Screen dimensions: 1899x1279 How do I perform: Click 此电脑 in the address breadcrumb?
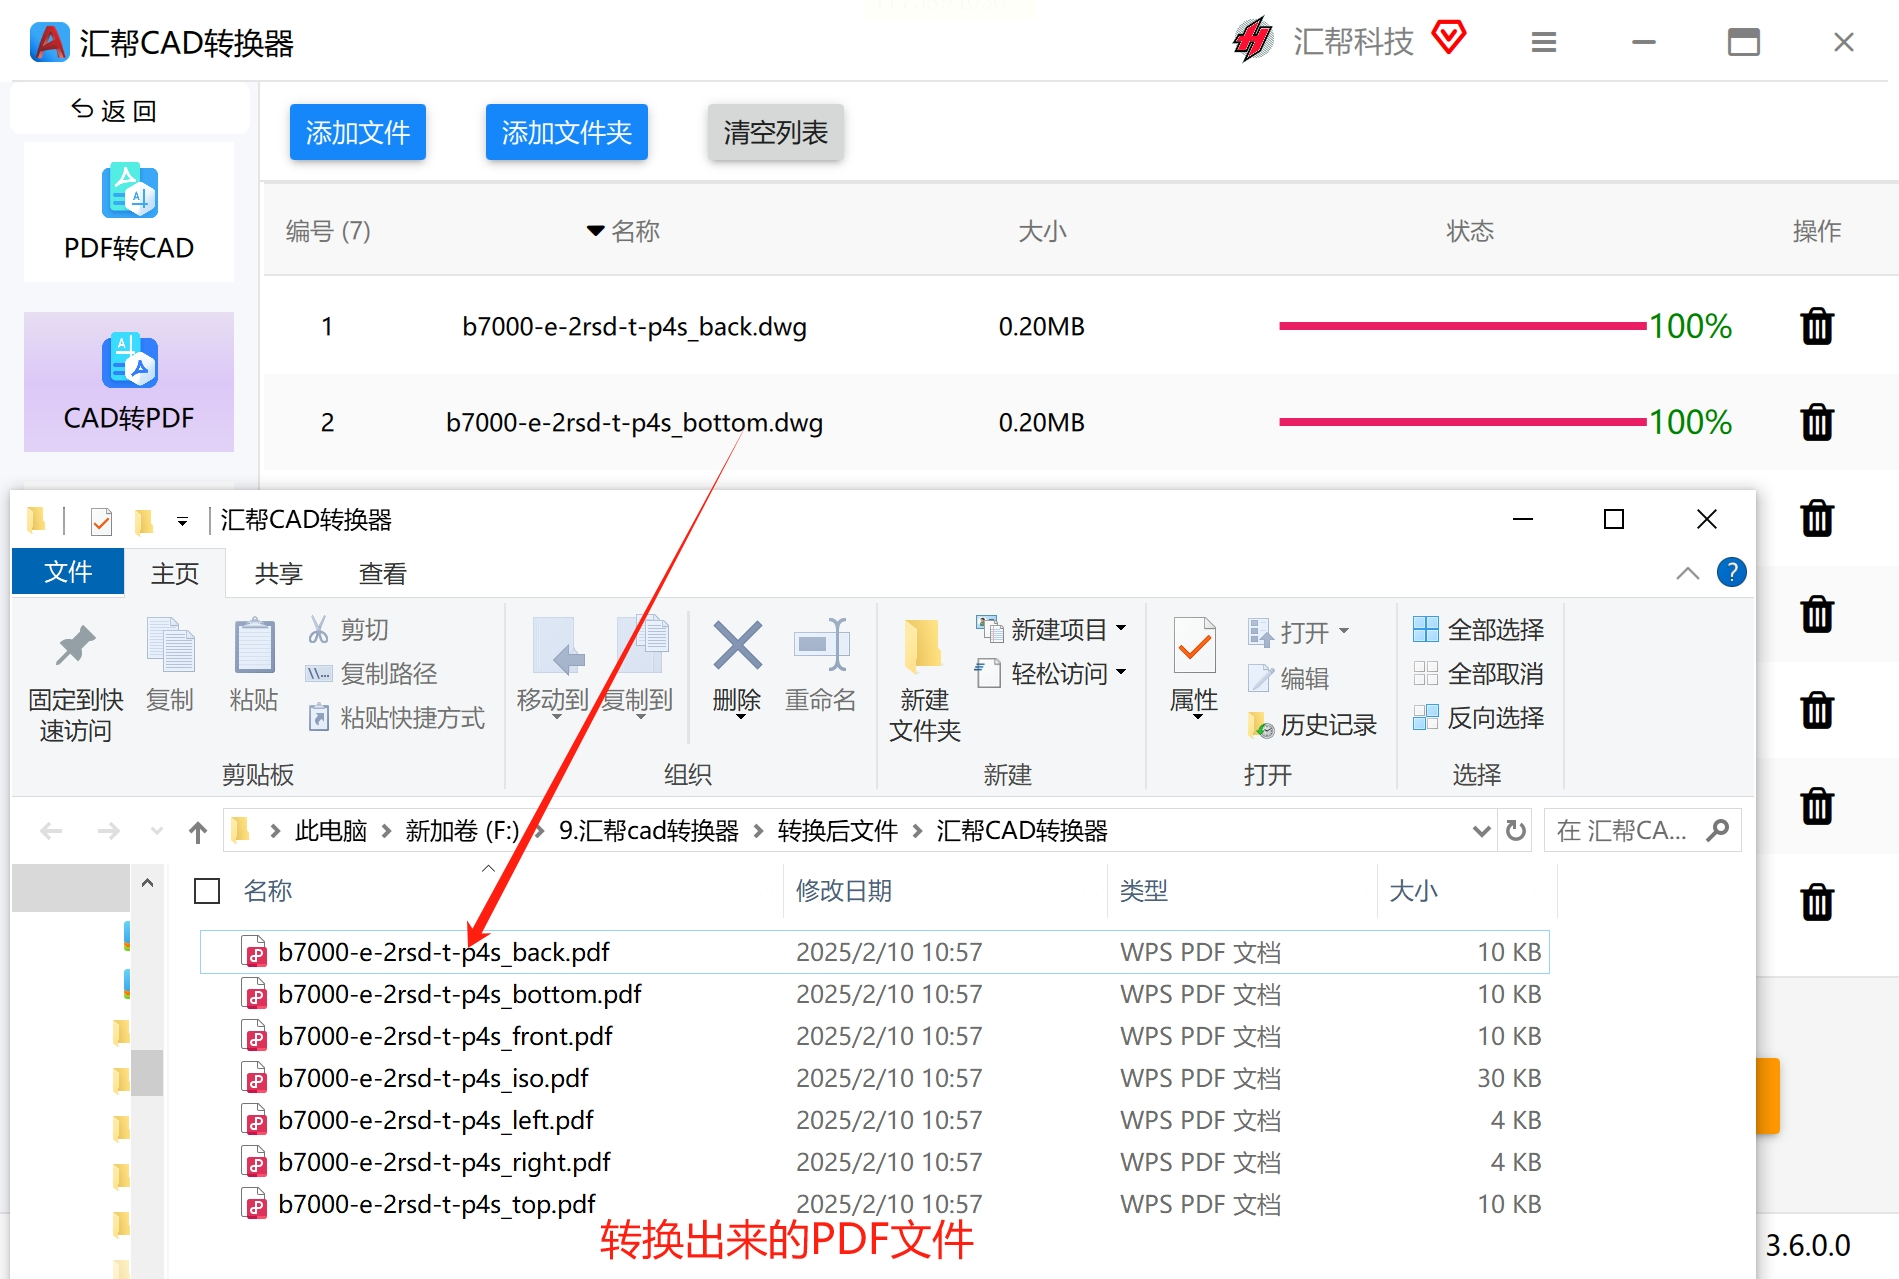pyautogui.click(x=330, y=831)
